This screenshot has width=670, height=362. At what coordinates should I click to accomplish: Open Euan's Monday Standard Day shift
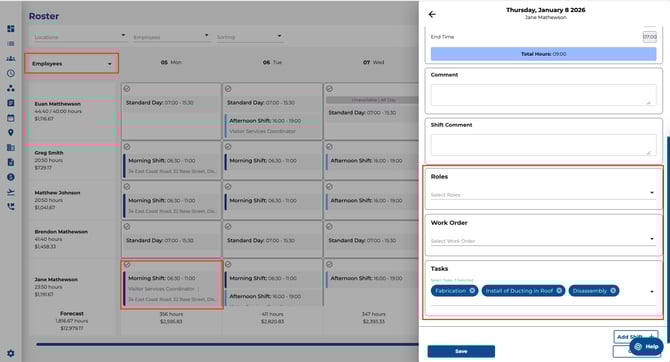(x=171, y=103)
